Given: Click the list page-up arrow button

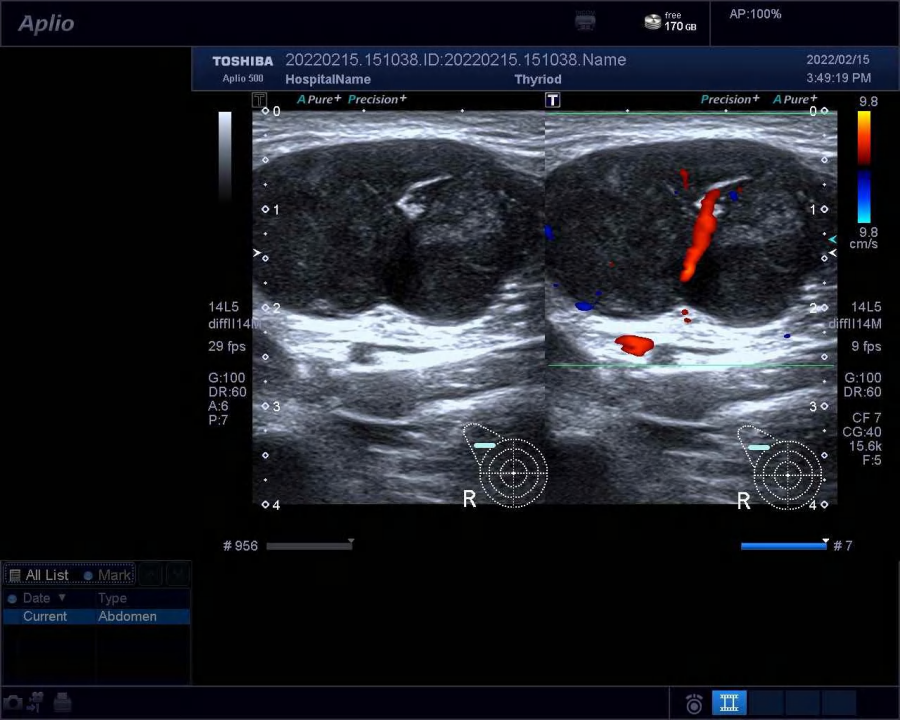Looking at the screenshot, I should point(151,574).
